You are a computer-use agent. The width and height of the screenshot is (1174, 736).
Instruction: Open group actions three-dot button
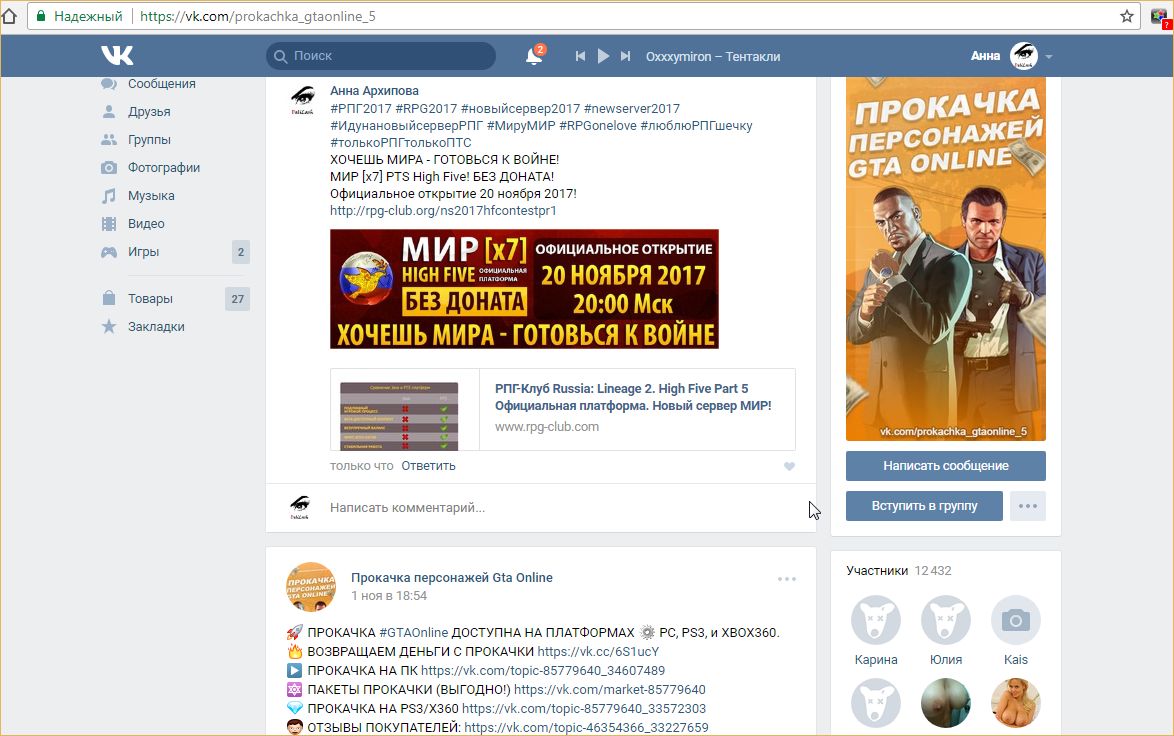[x=1028, y=506]
